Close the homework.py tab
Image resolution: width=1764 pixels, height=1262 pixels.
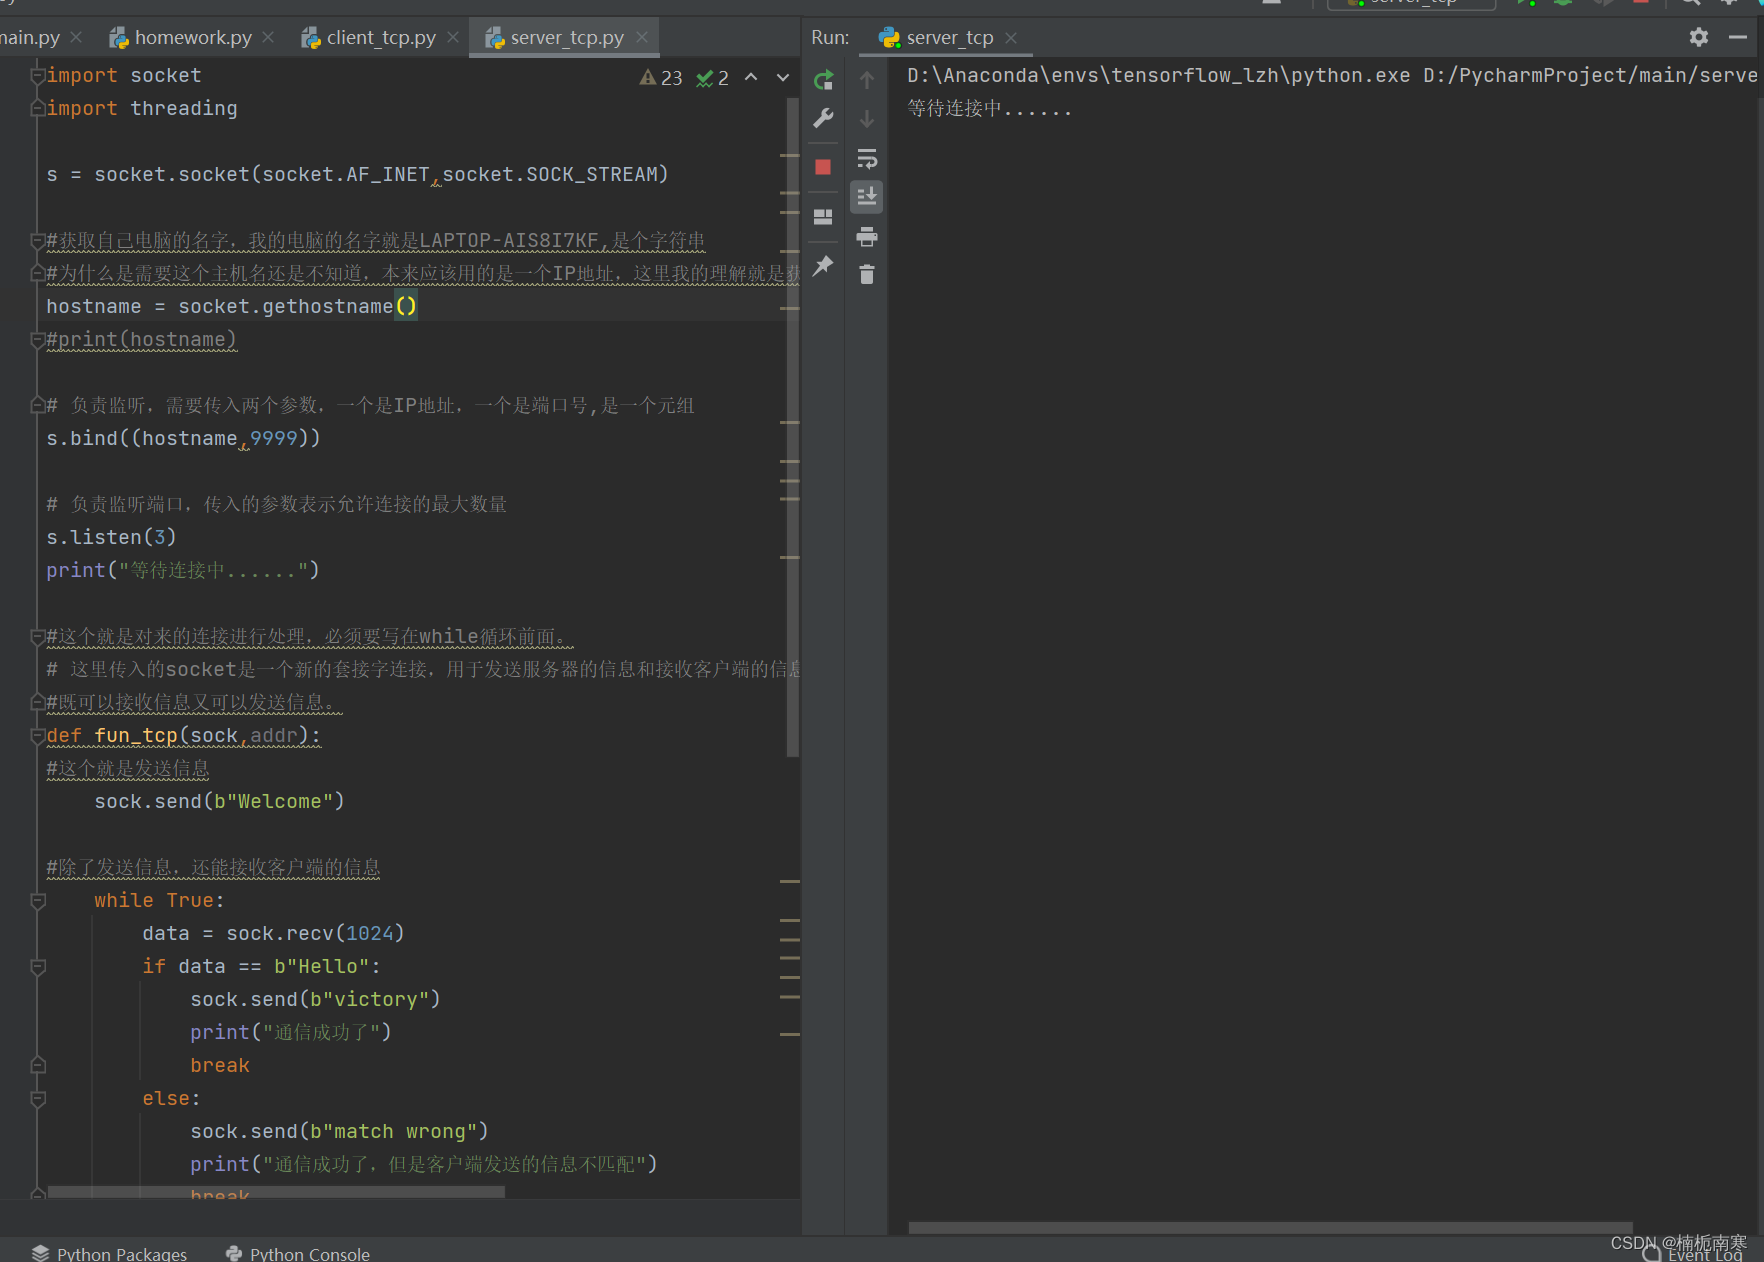tap(268, 37)
